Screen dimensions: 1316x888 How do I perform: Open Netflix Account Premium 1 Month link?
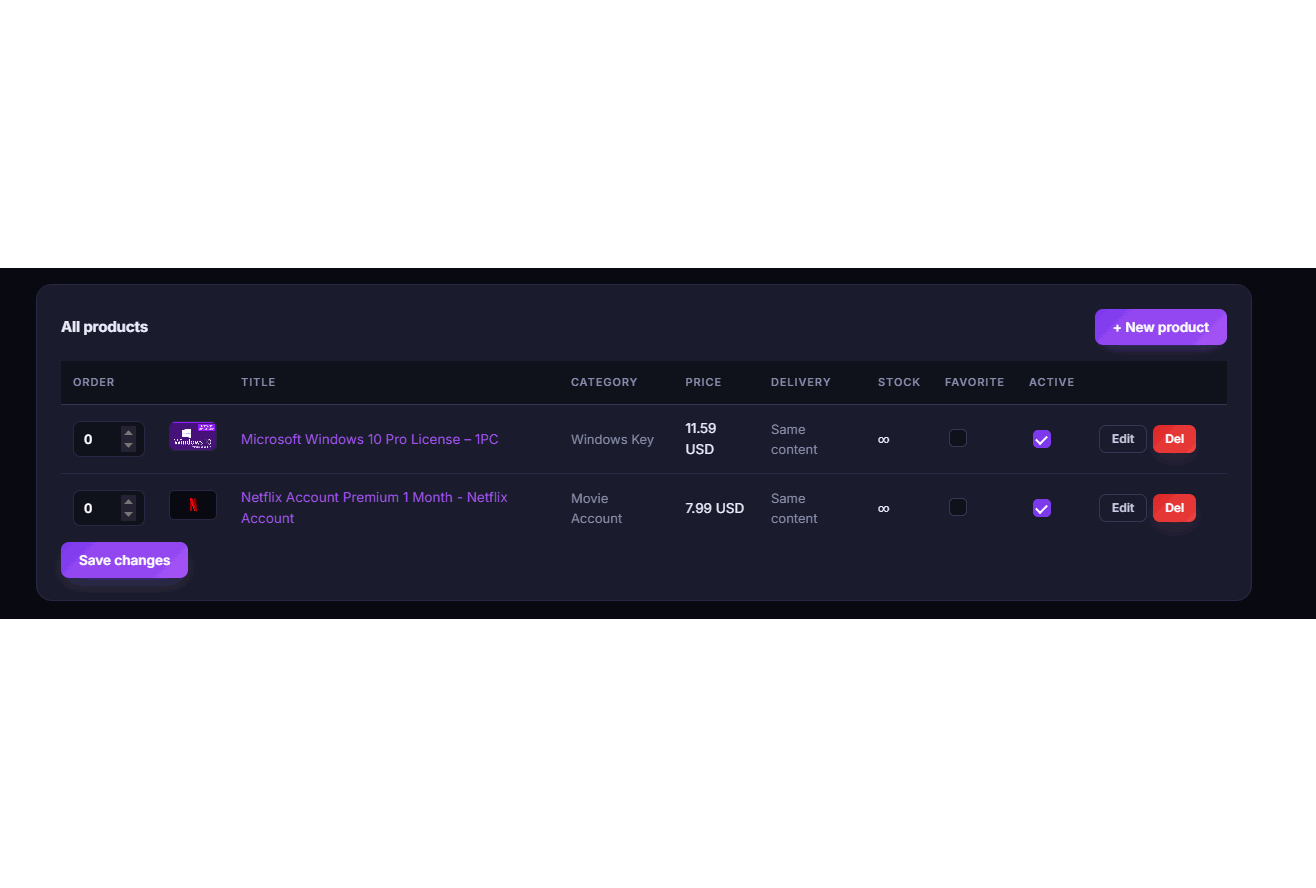[x=374, y=508]
